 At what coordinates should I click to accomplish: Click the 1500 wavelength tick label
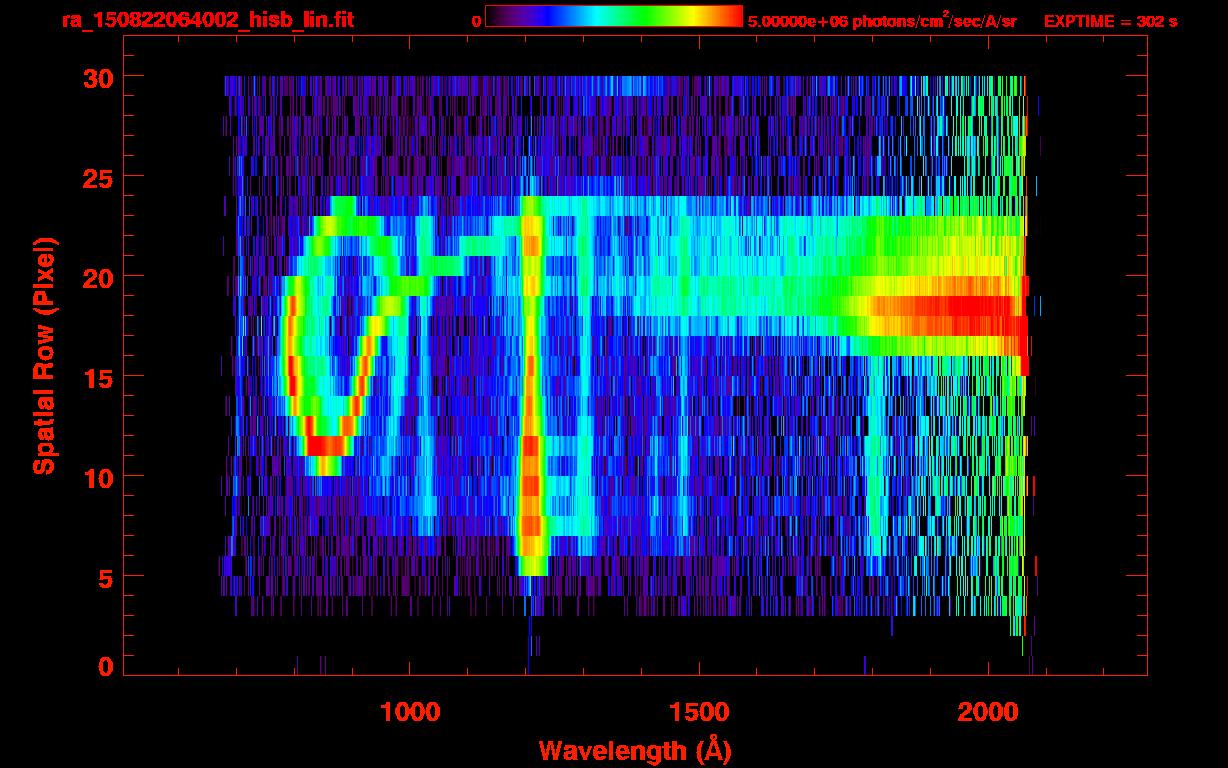698,711
